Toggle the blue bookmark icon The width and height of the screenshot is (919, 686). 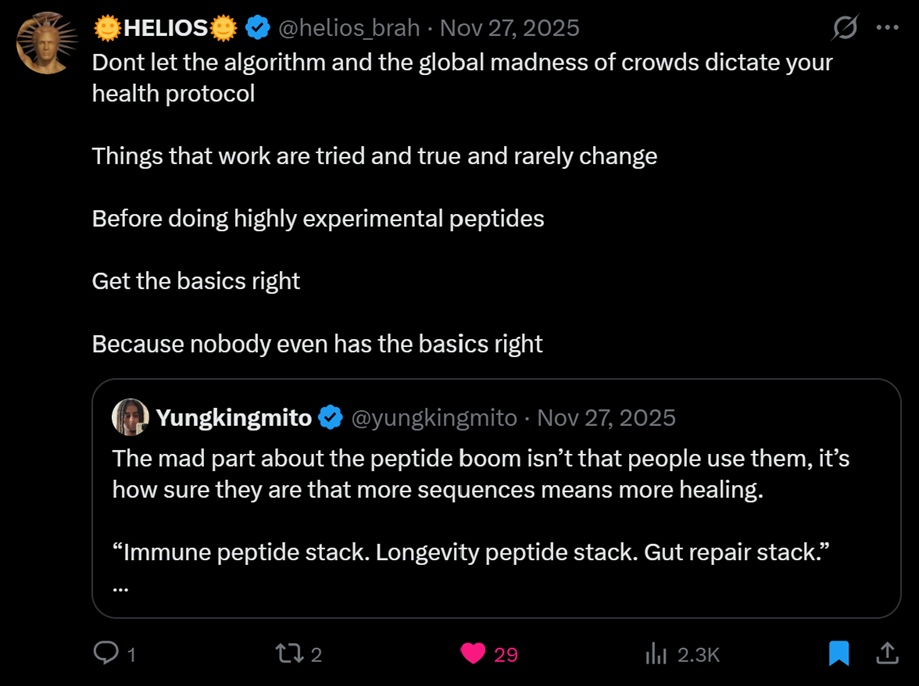click(x=839, y=654)
